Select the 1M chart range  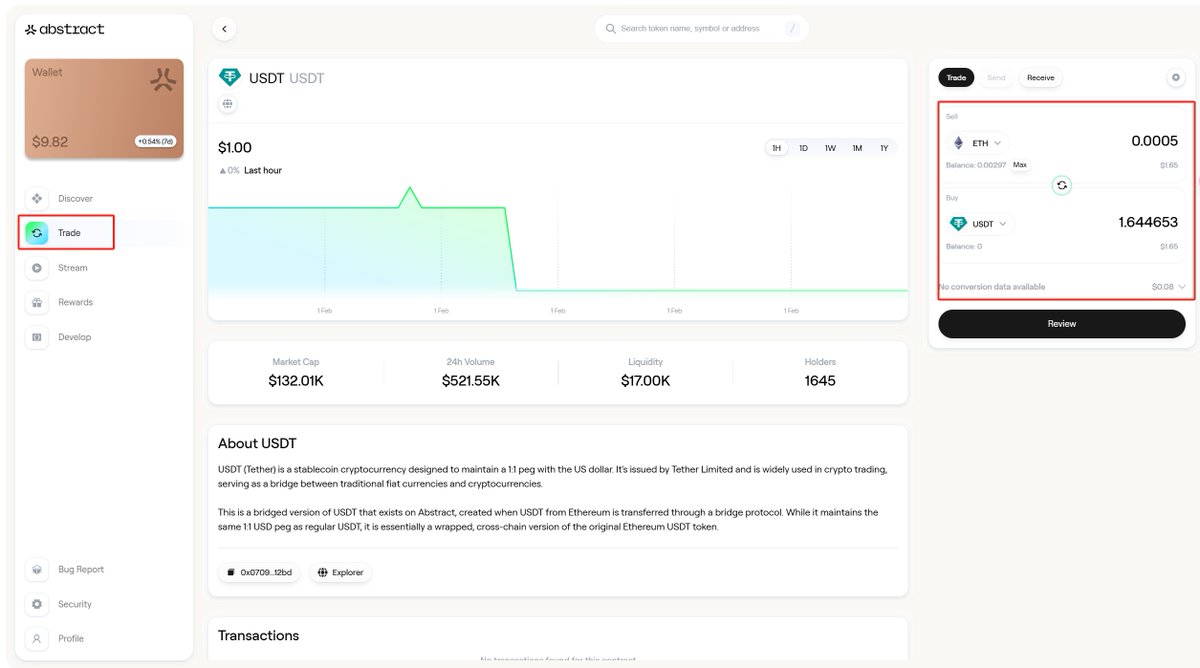(857, 148)
